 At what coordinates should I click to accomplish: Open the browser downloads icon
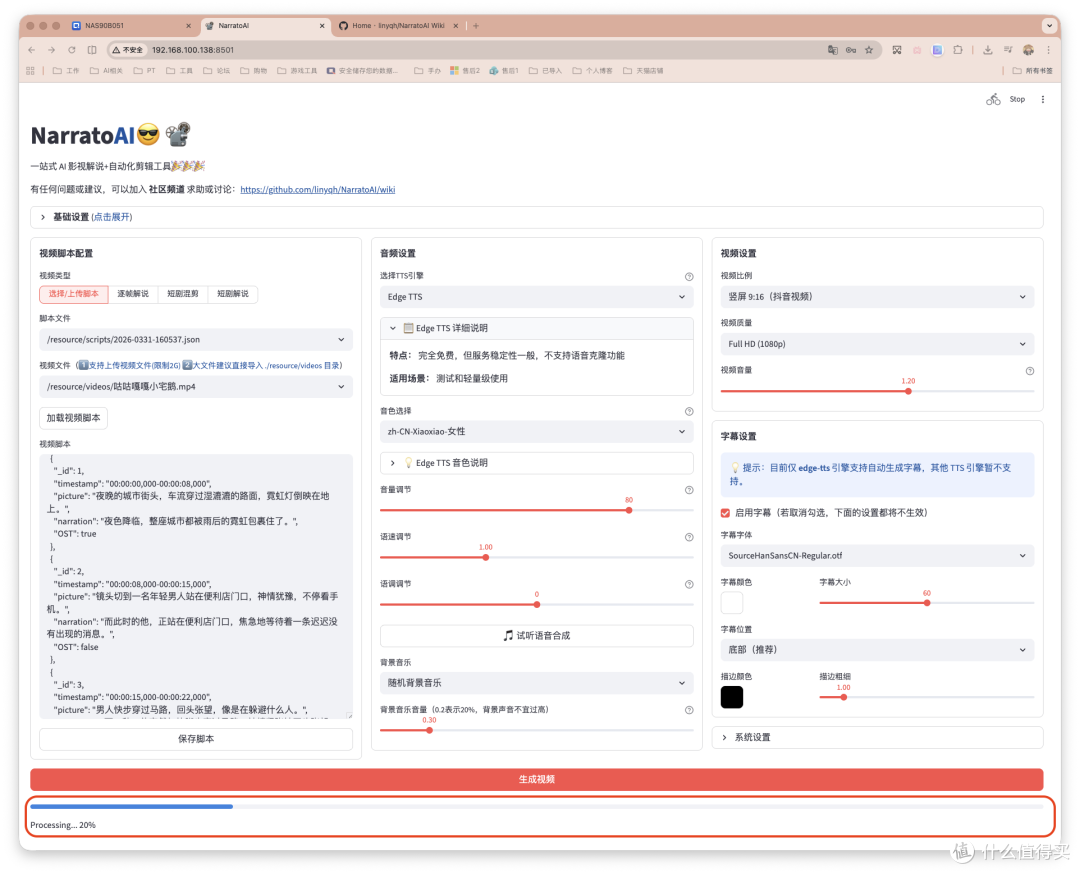point(987,50)
